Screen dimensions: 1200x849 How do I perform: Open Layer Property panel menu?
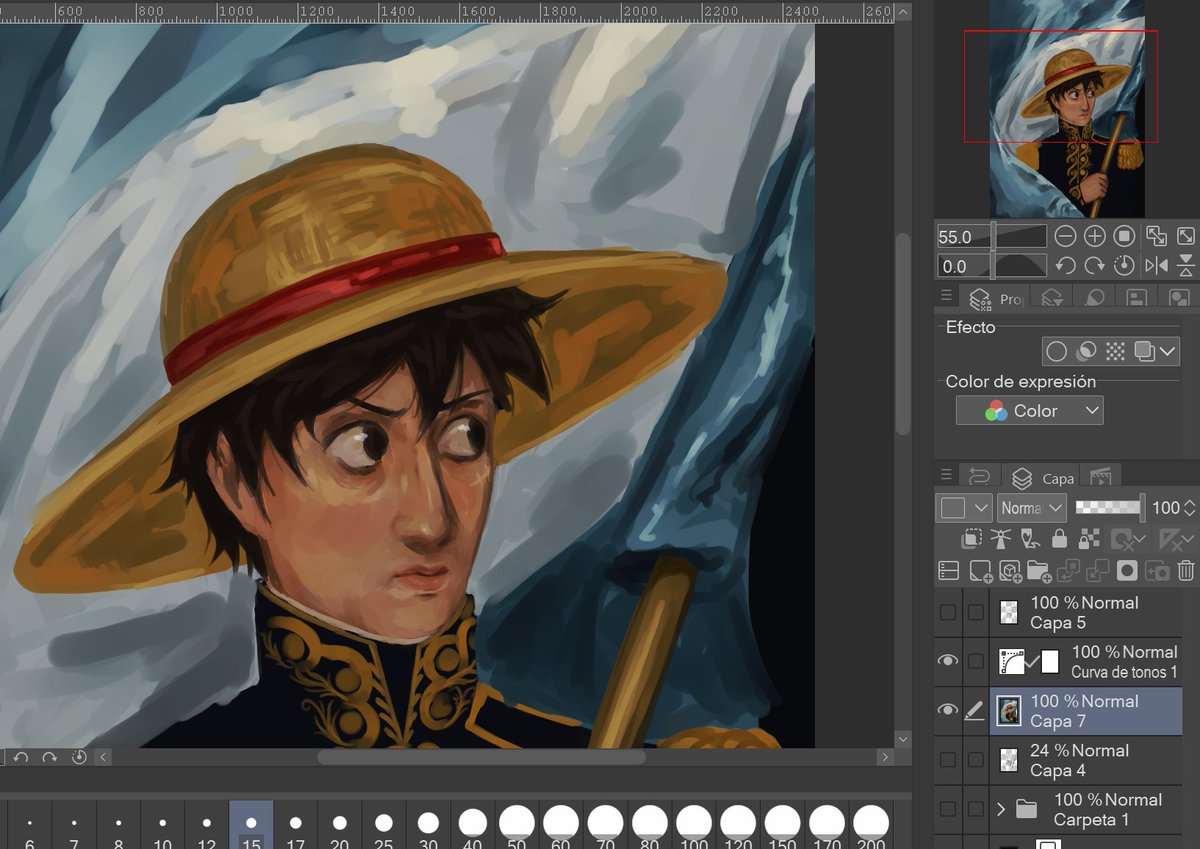point(946,297)
